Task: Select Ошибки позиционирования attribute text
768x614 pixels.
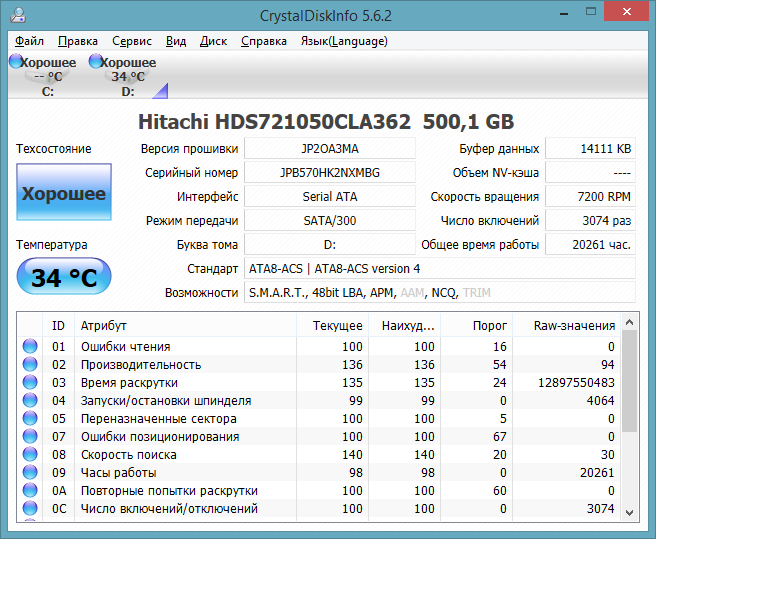Action: [160, 437]
